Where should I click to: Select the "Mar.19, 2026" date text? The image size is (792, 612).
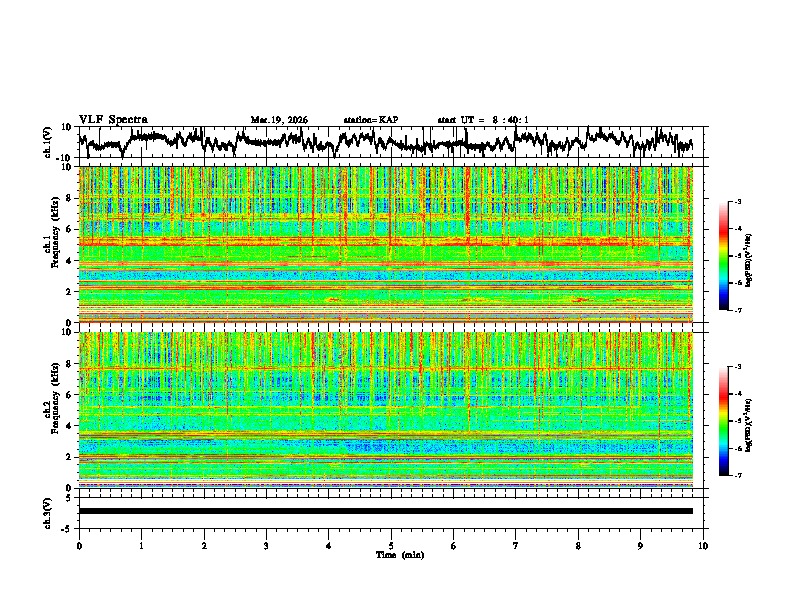coord(279,120)
